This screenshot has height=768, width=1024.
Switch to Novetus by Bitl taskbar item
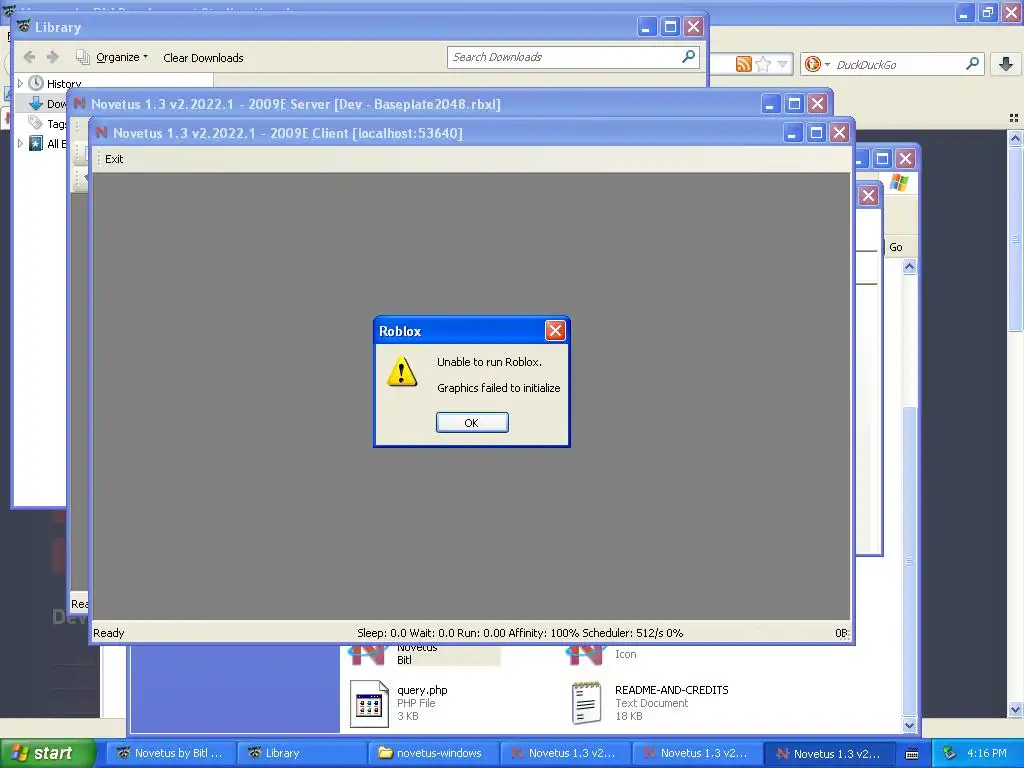(170, 754)
